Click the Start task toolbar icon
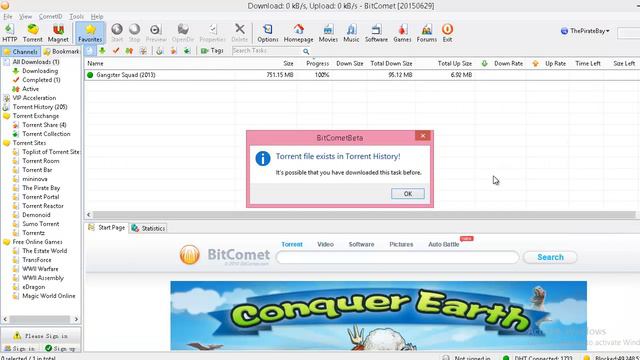 [x=117, y=33]
